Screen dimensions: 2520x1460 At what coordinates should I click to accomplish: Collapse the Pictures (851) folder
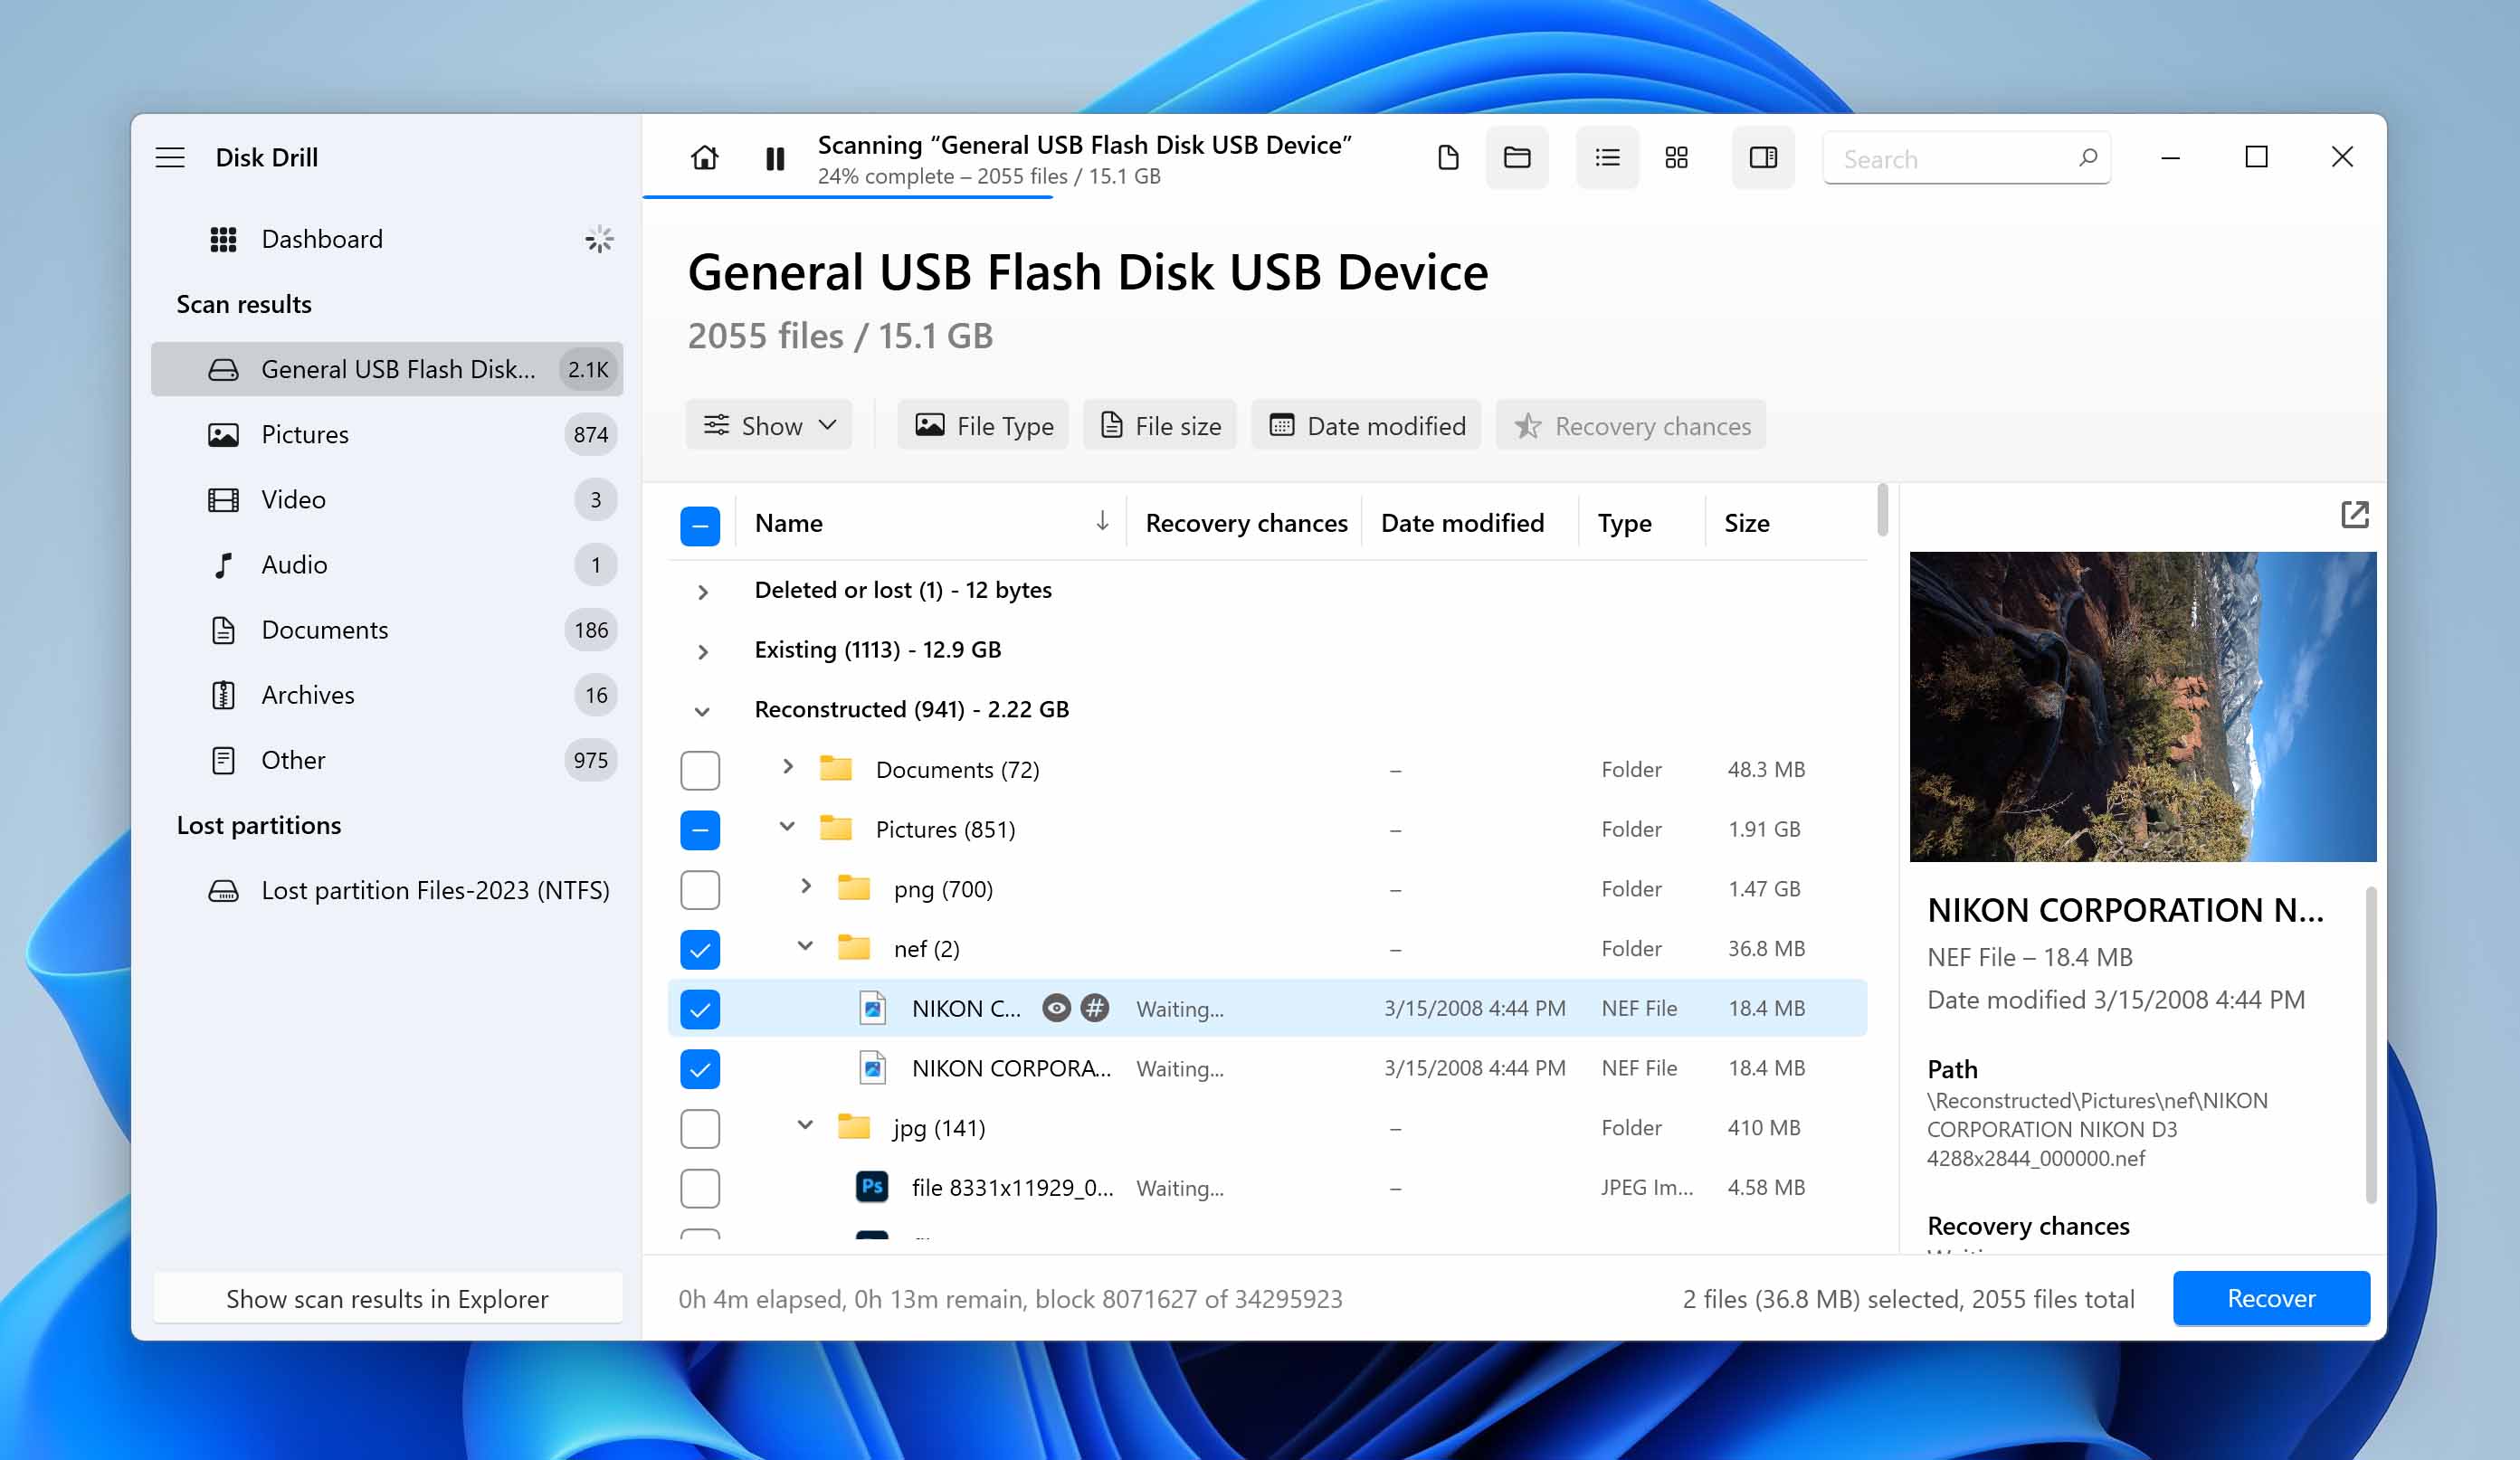[788, 827]
